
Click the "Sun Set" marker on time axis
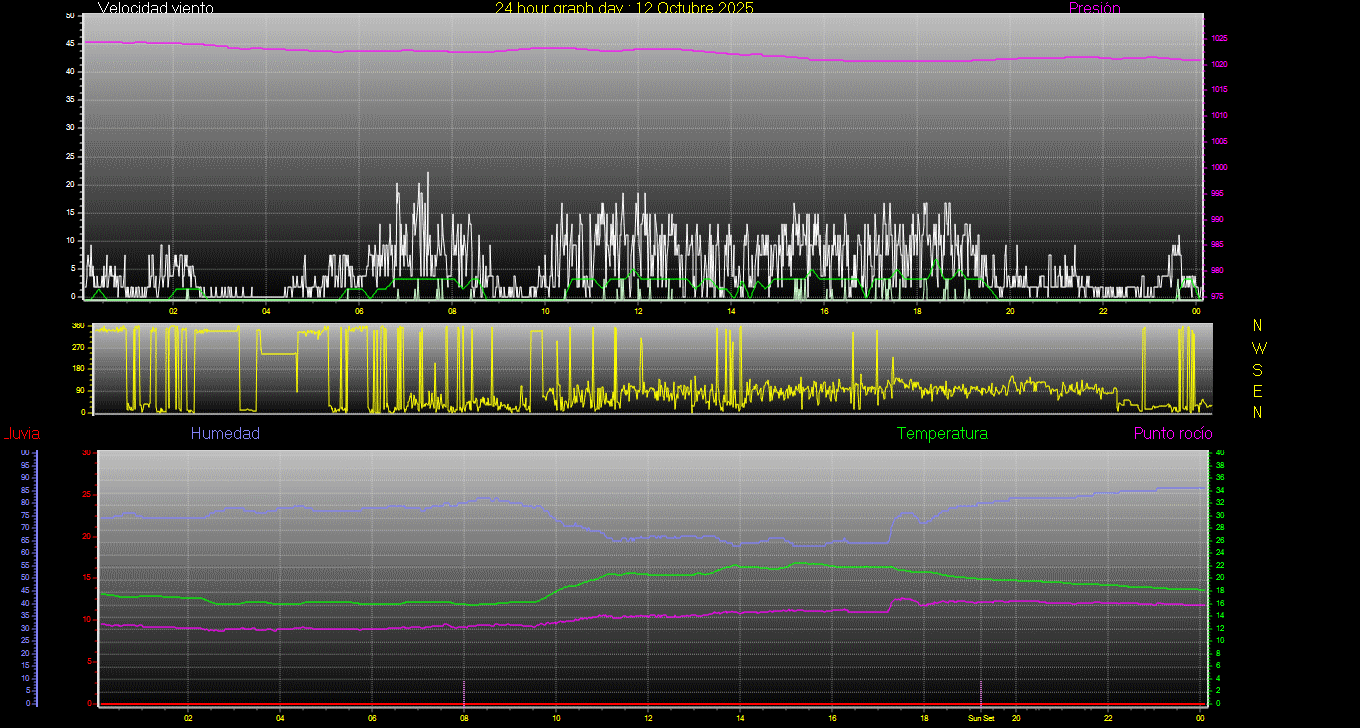coord(980,718)
